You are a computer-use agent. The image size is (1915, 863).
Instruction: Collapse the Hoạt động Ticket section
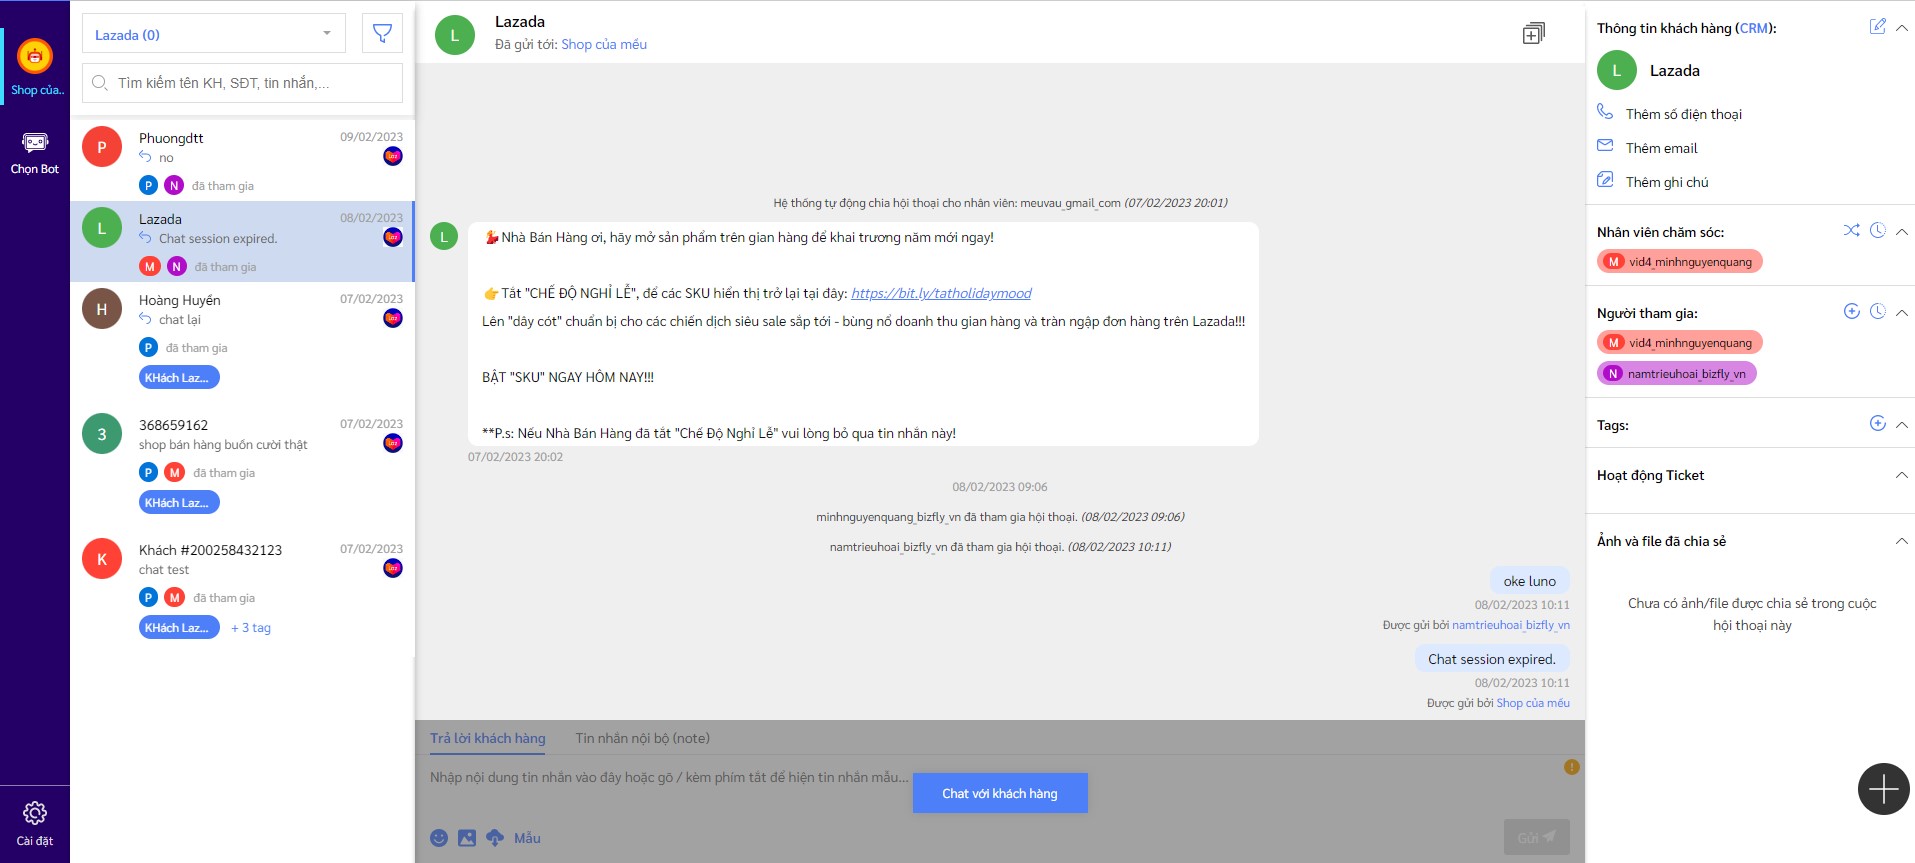point(1902,475)
